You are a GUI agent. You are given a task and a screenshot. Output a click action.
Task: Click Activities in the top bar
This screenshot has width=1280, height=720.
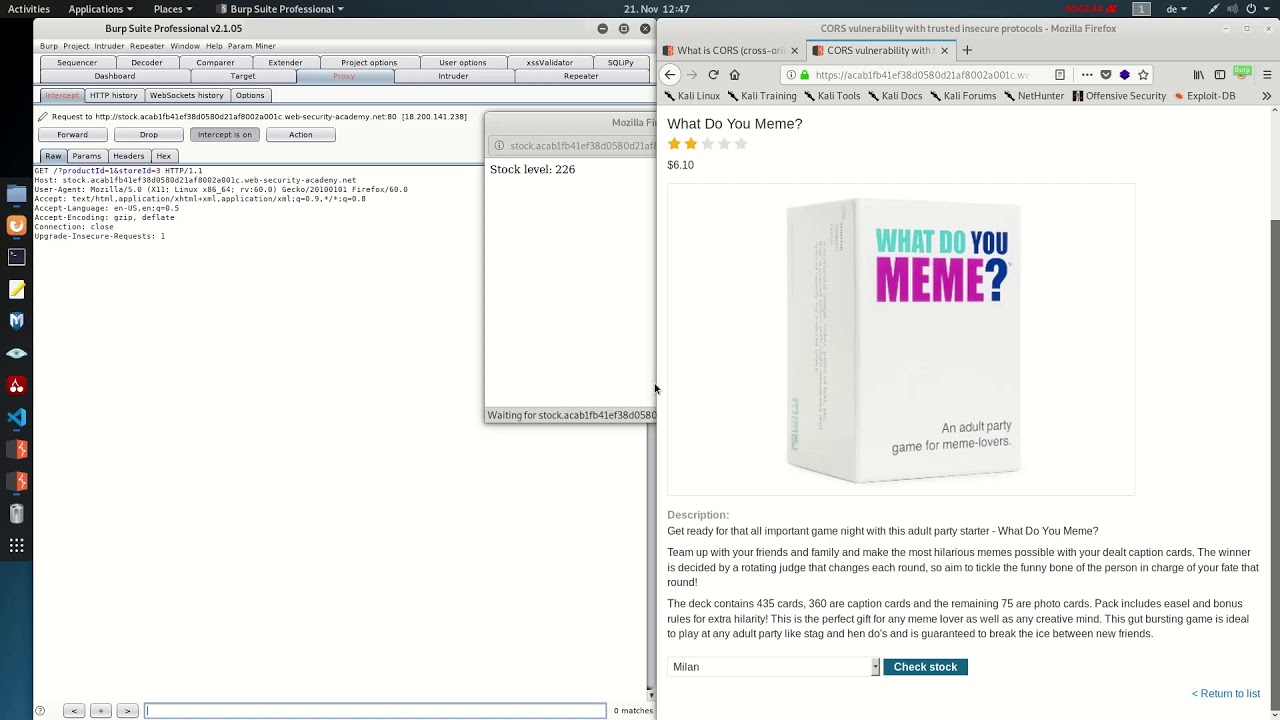click(x=29, y=9)
